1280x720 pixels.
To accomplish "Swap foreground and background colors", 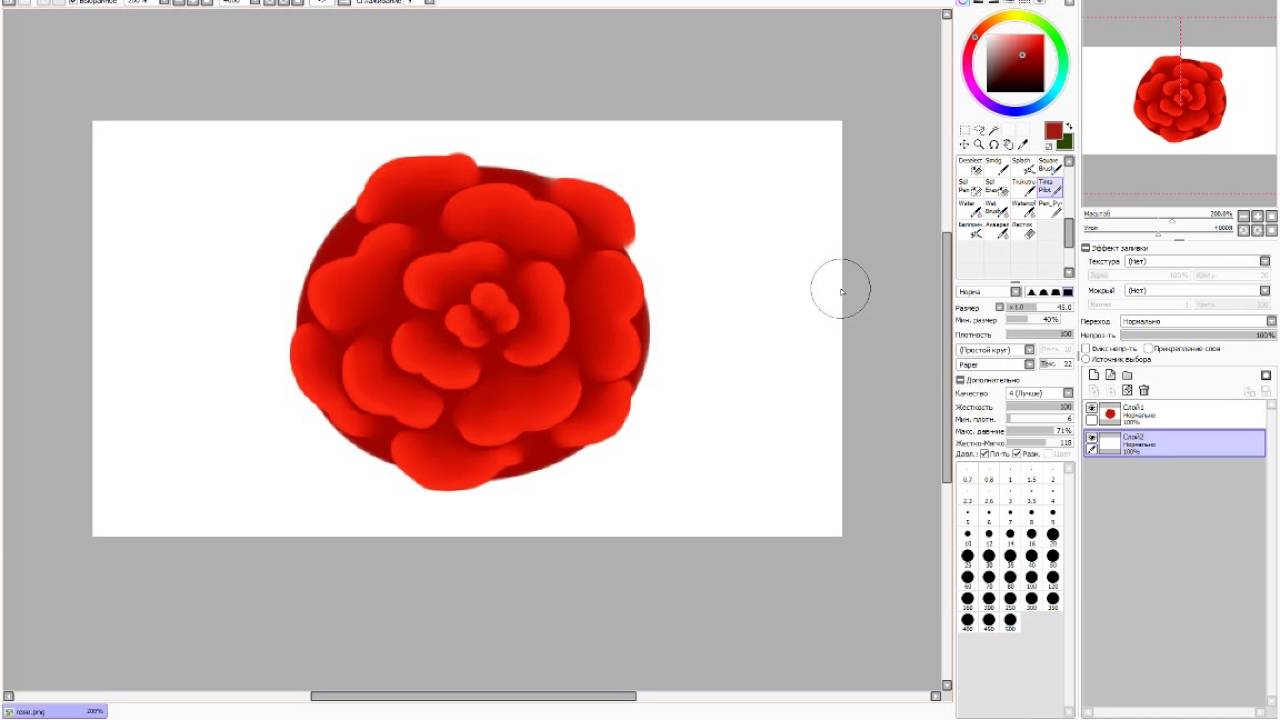I will click(1069, 126).
